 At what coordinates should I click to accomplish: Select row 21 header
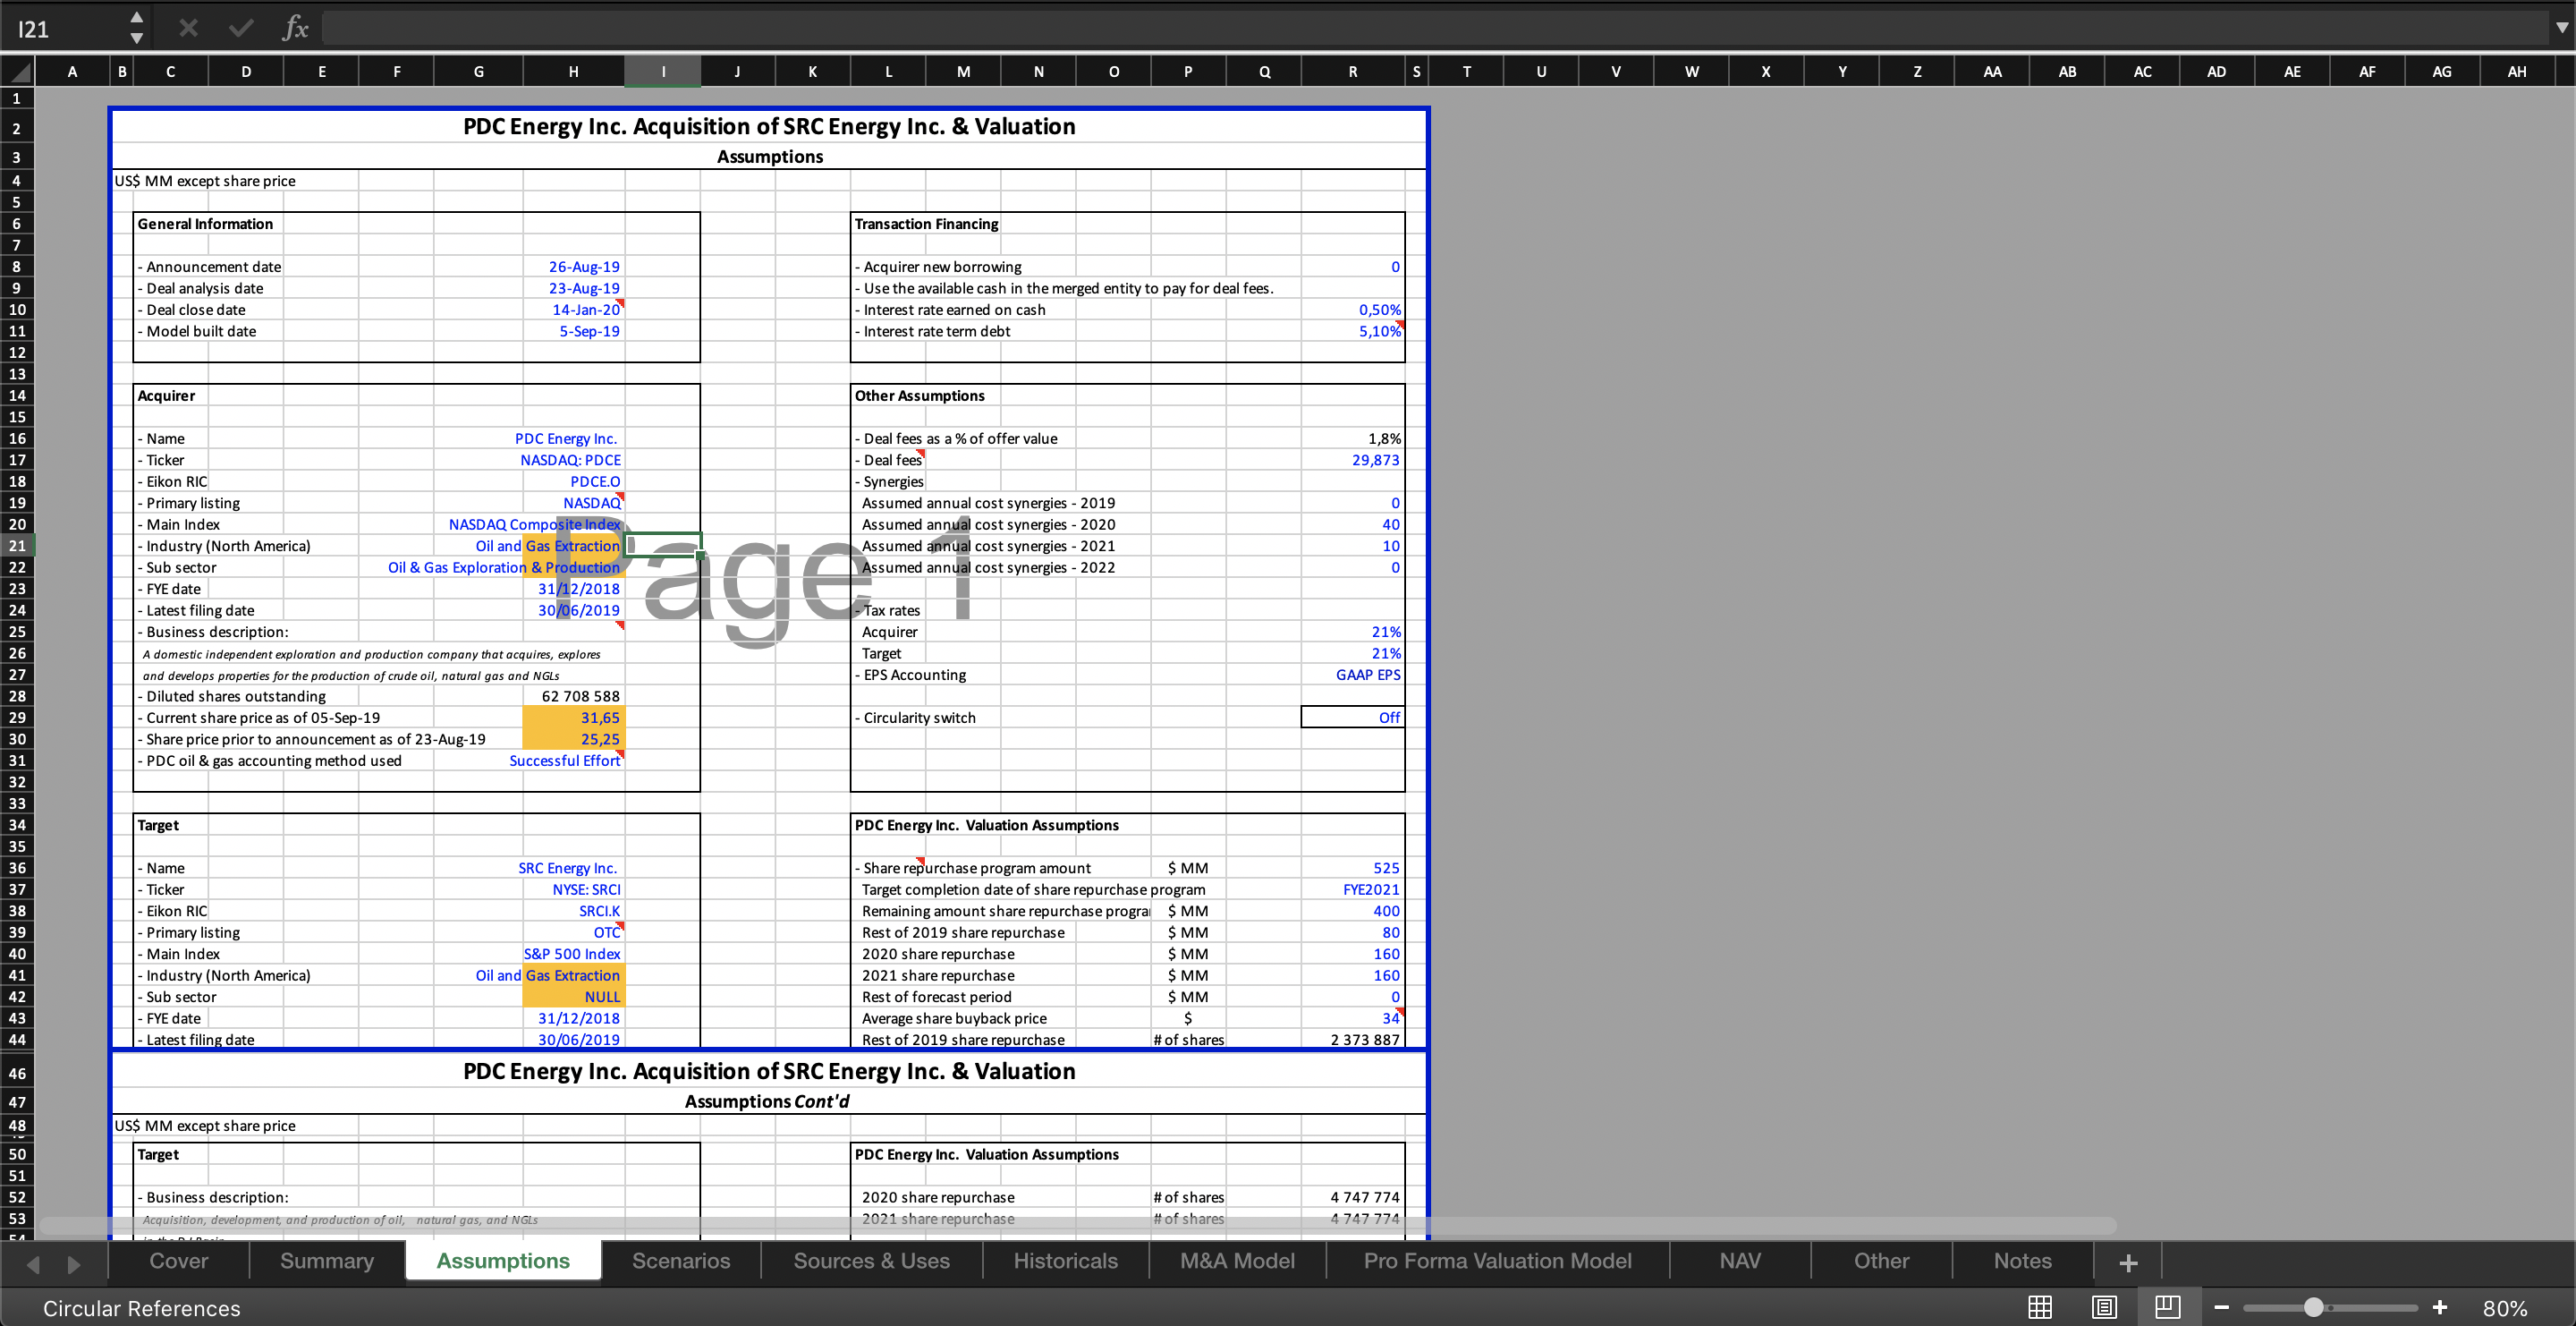pos(18,546)
